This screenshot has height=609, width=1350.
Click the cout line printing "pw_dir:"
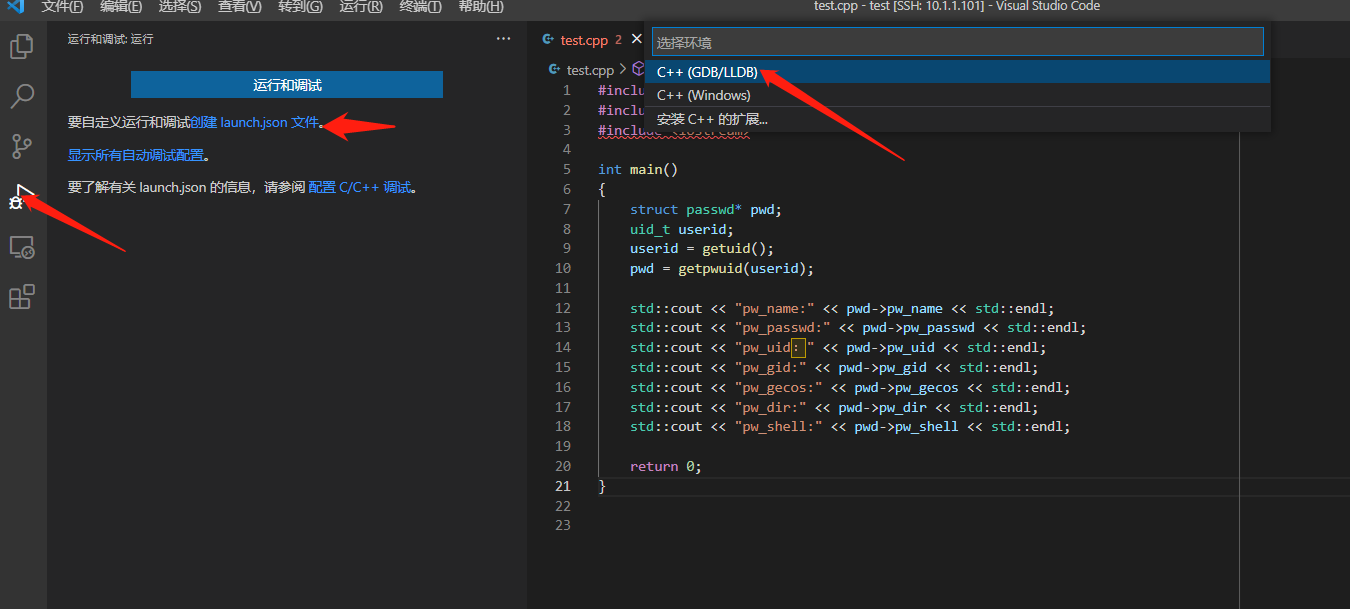(834, 407)
